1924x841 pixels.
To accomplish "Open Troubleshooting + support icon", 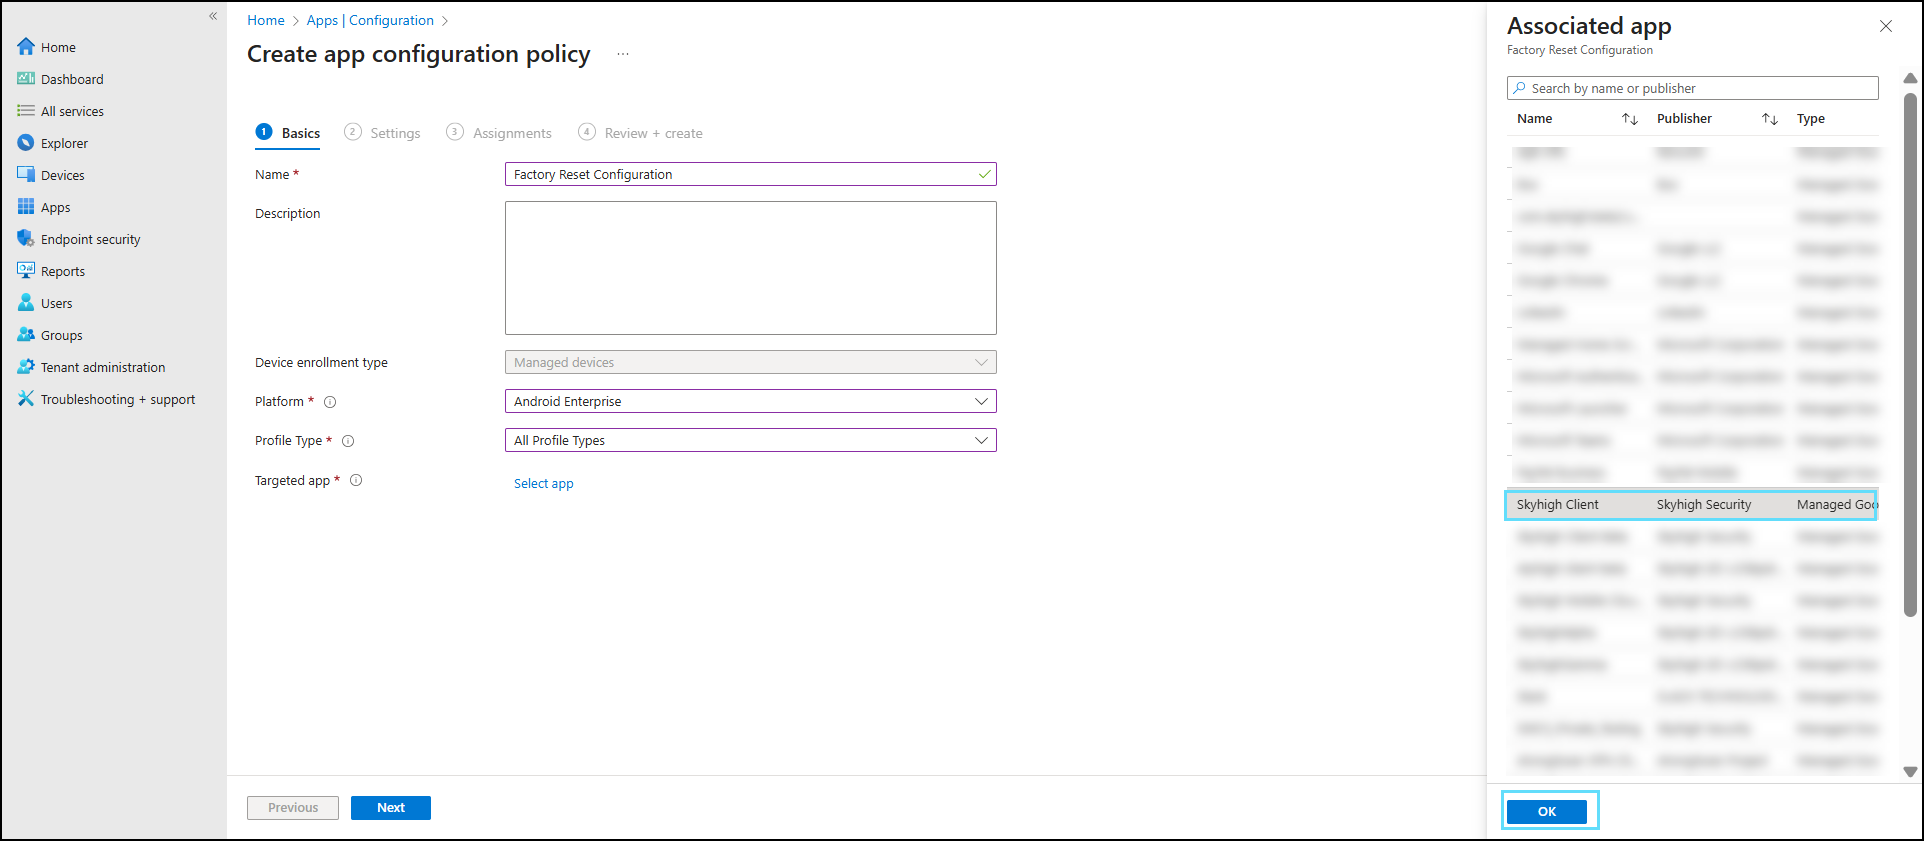I will [26, 399].
